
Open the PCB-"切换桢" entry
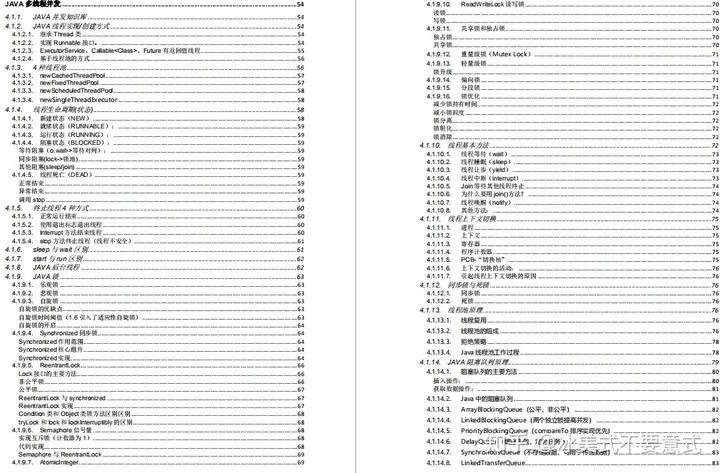573,259
